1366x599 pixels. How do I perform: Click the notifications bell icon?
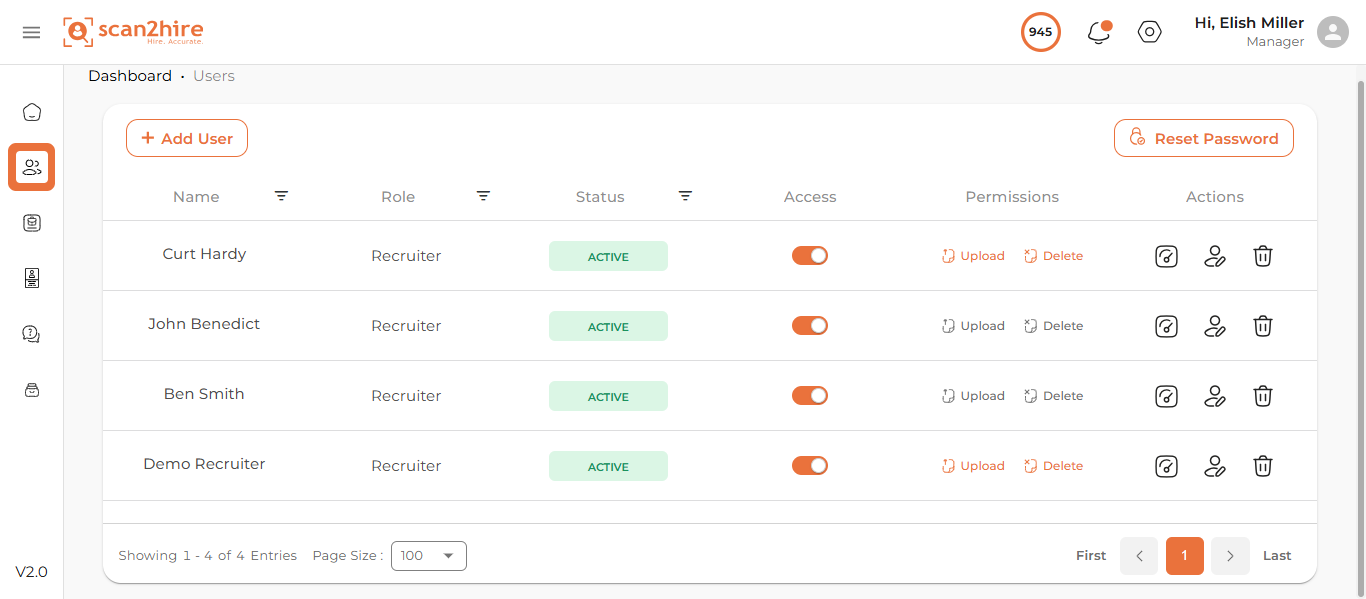pyautogui.click(x=1098, y=32)
